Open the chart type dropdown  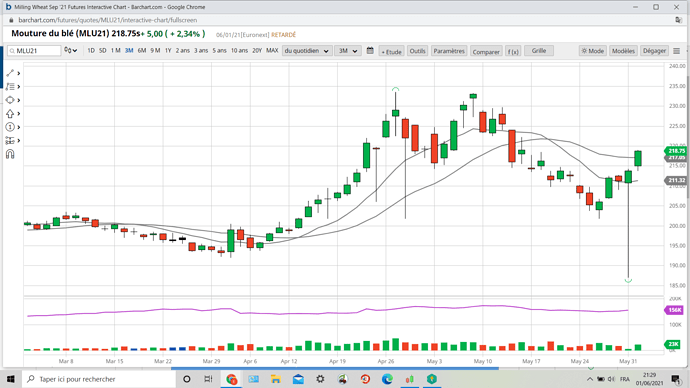pyautogui.click(x=70, y=51)
